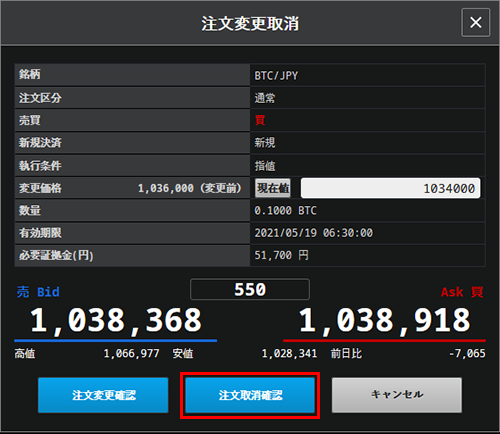This screenshot has height=434, width=500.
Task: Click the price input field showing 1034000
Action: 390,188
